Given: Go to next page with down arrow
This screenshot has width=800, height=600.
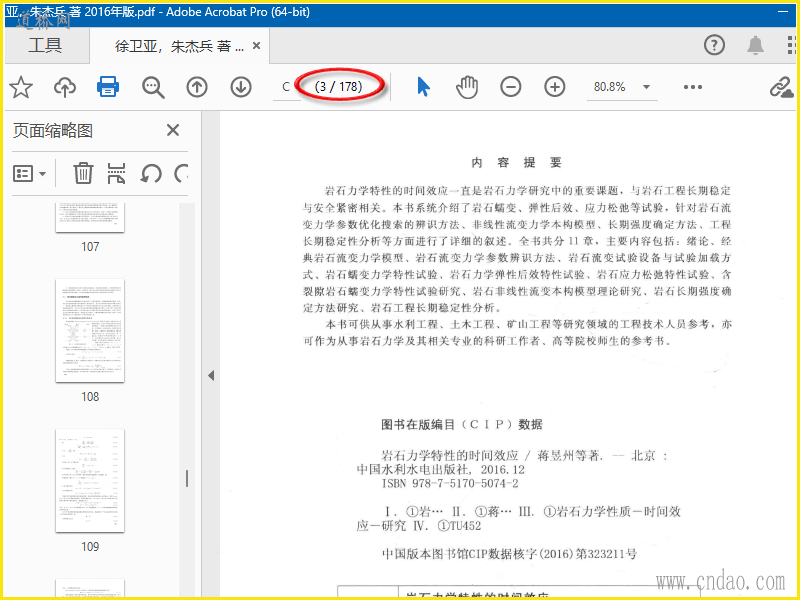Looking at the screenshot, I should pos(241,87).
